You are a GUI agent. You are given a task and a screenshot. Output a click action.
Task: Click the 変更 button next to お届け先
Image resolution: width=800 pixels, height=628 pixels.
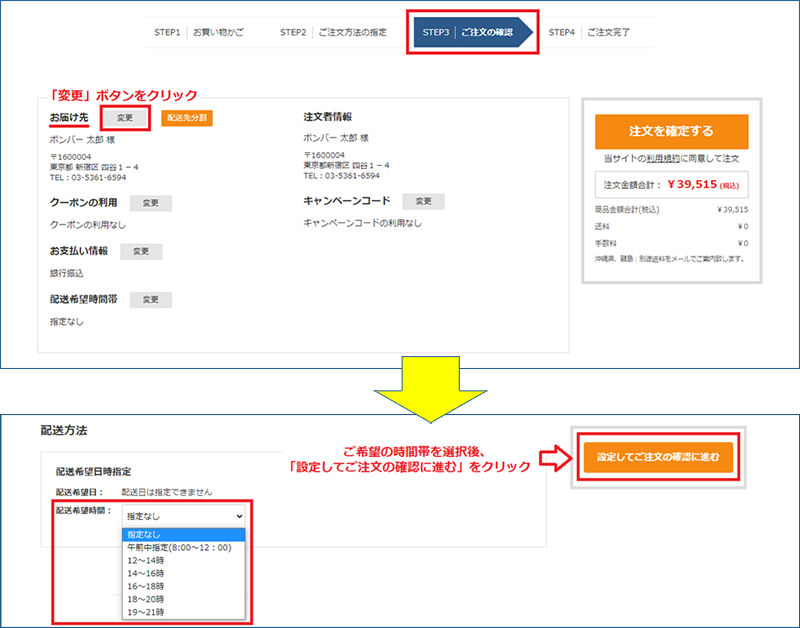(125, 118)
